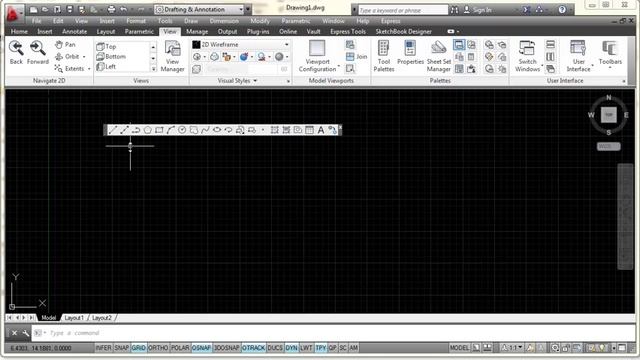Open the Drafting & Annotation workspace dropdown
Image resolution: width=640 pixels, height=360 pixels.
coord(198,9)
